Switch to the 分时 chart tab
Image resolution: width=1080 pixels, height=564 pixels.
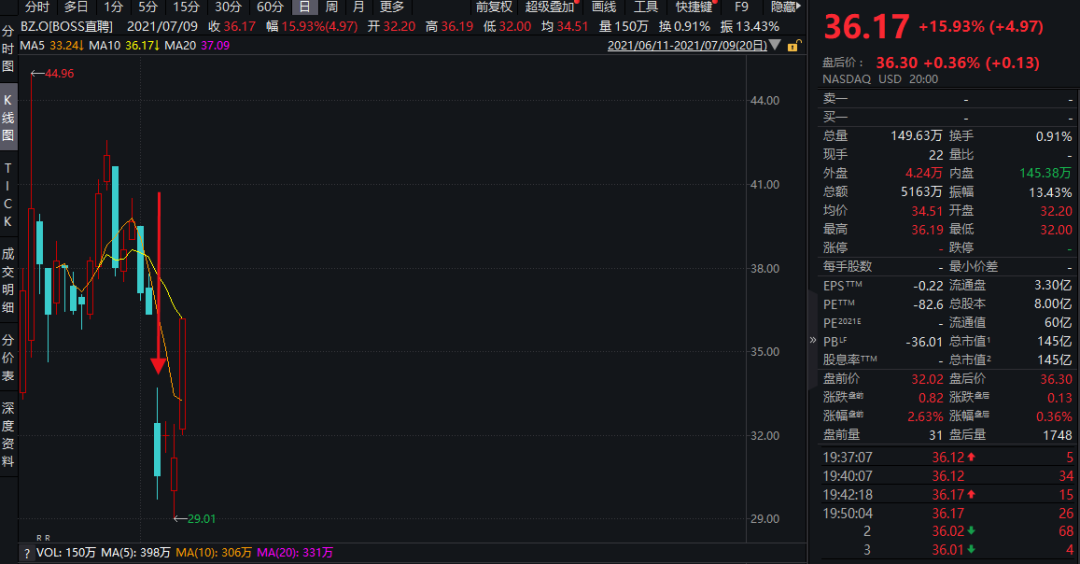37,7
